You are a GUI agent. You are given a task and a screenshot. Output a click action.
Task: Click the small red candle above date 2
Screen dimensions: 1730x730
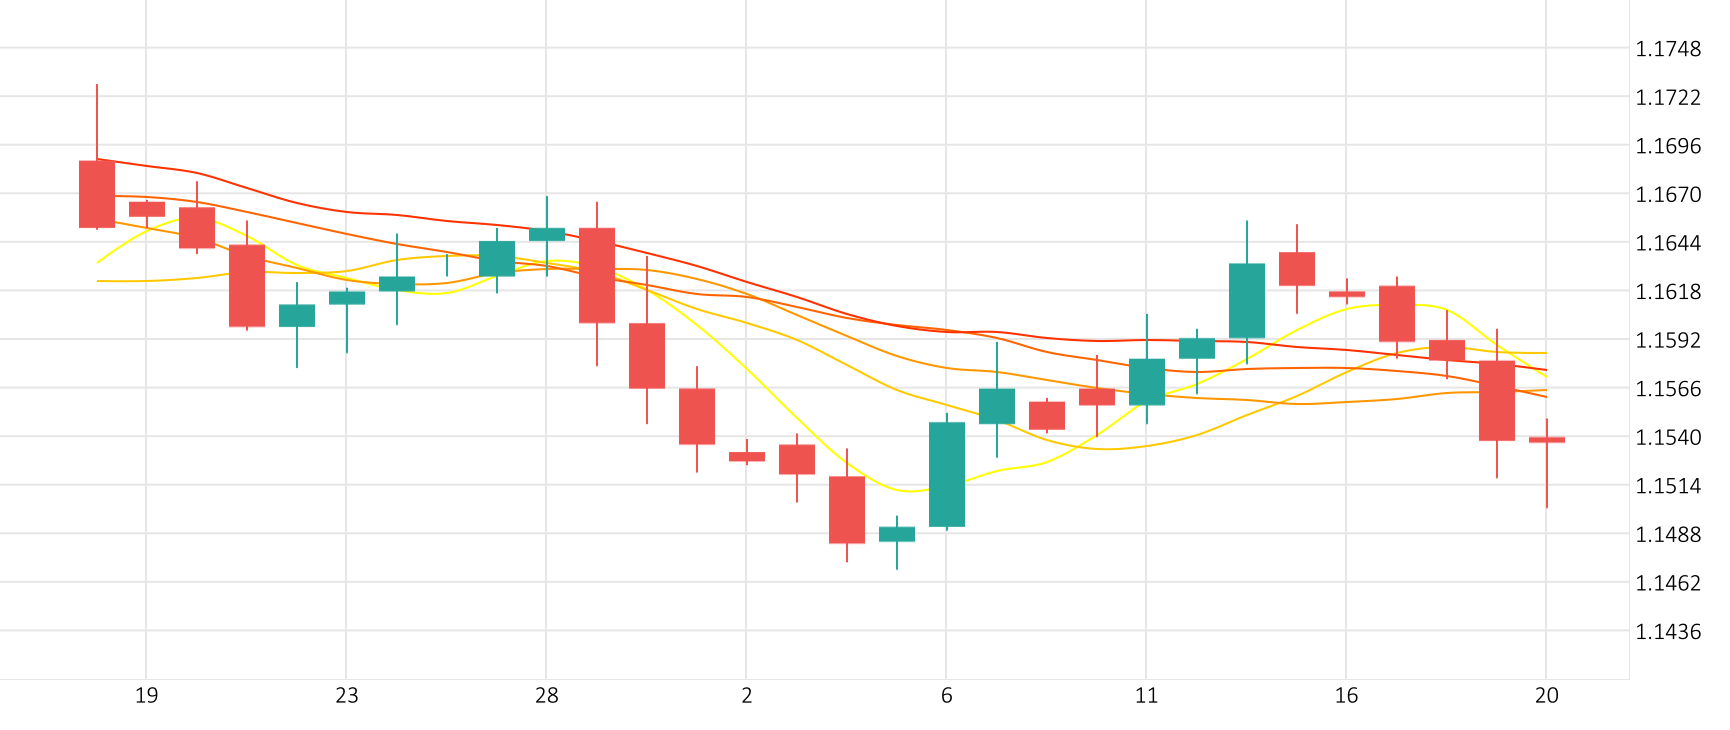(x=746, y=456)
